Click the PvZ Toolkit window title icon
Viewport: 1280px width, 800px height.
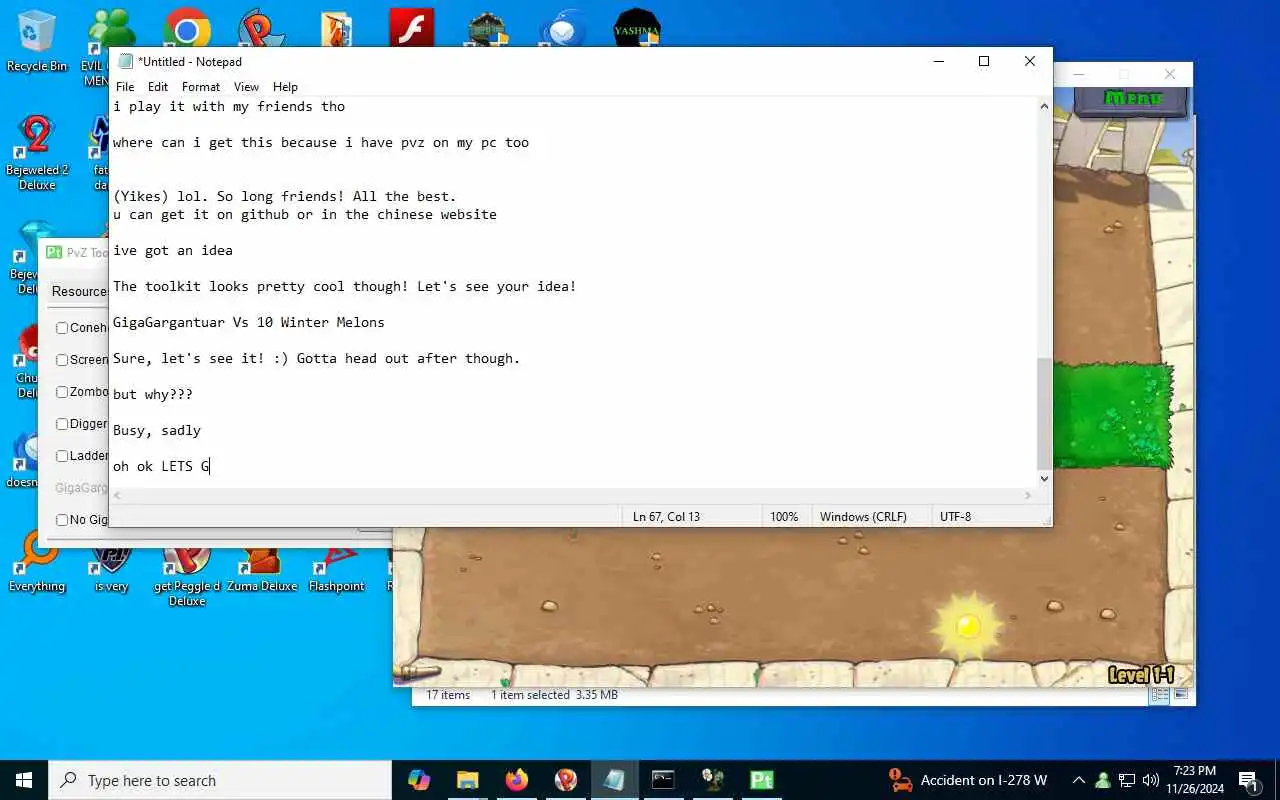[x=55, y=252]
